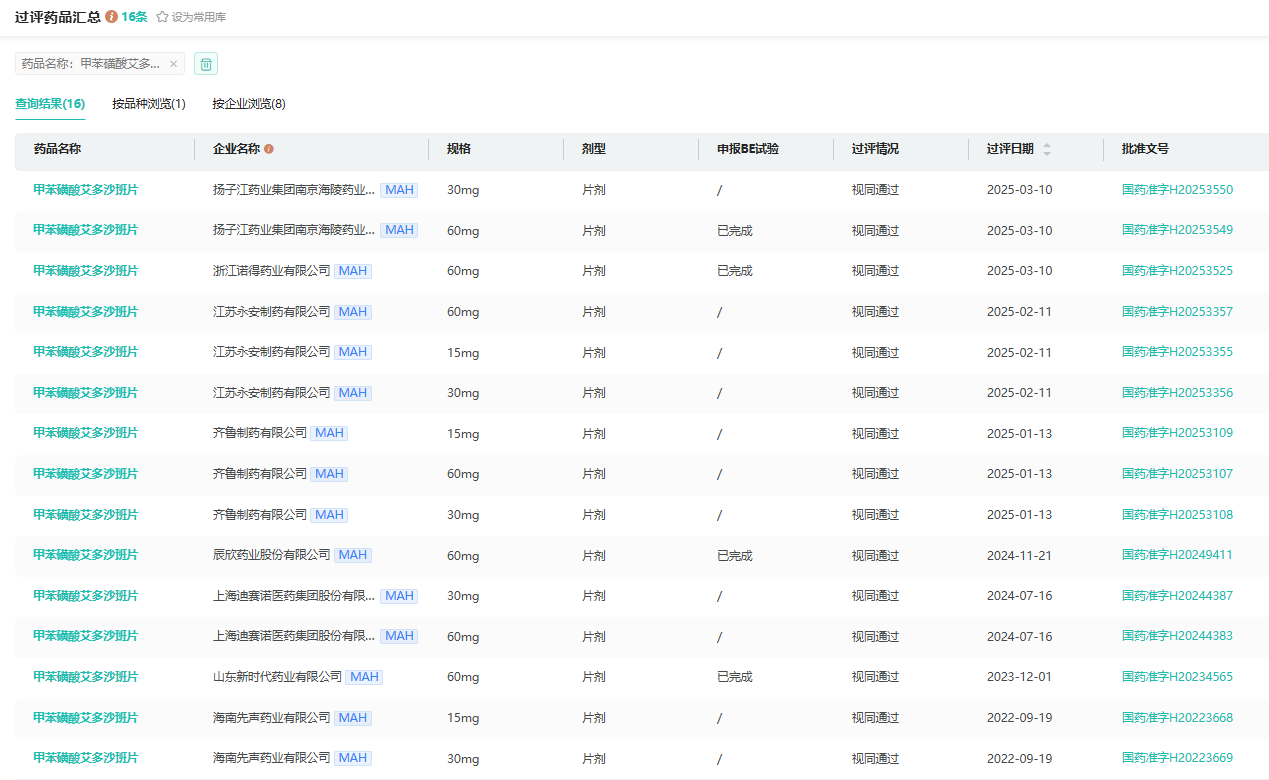This screenshot has height=780, width=1269.
Task: Click MAH badge for 辰欣药业股份有限公司
Action: click(x=353, y=555)
